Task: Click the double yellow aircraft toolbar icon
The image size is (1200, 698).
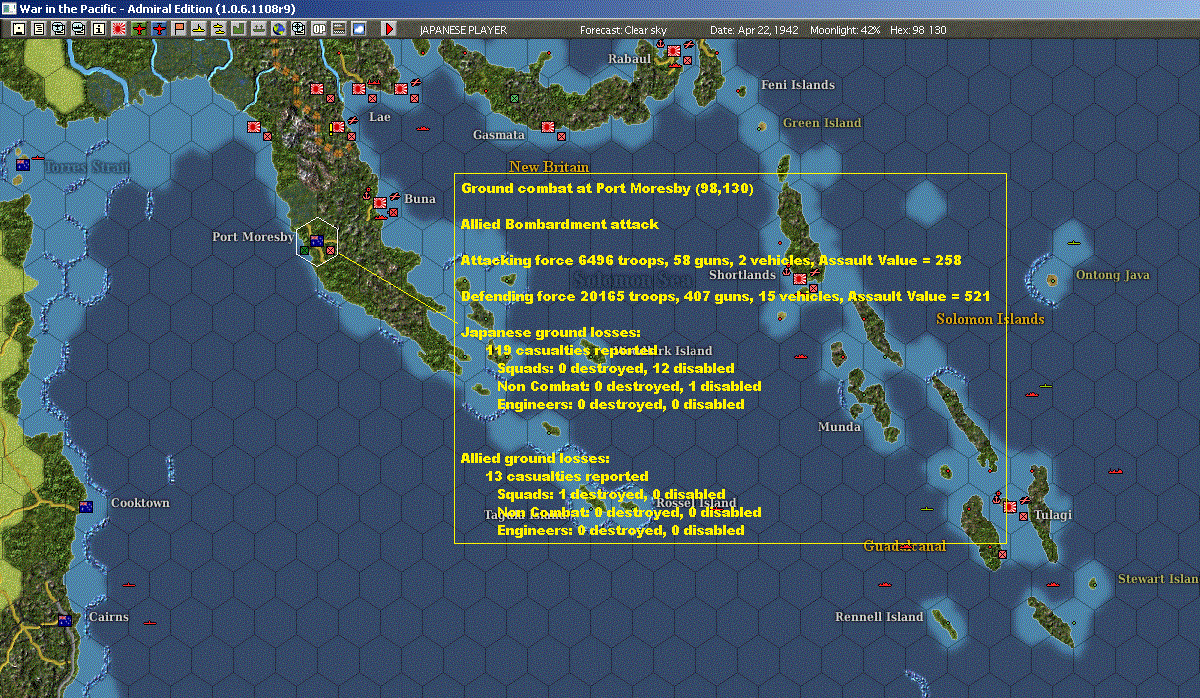Action: [218, 29]
